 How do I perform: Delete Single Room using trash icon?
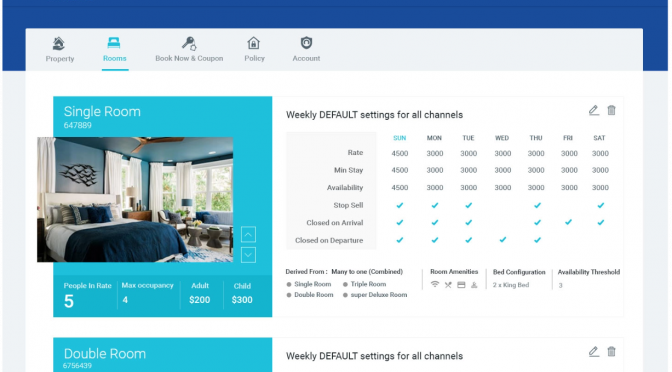coord(612,110)
